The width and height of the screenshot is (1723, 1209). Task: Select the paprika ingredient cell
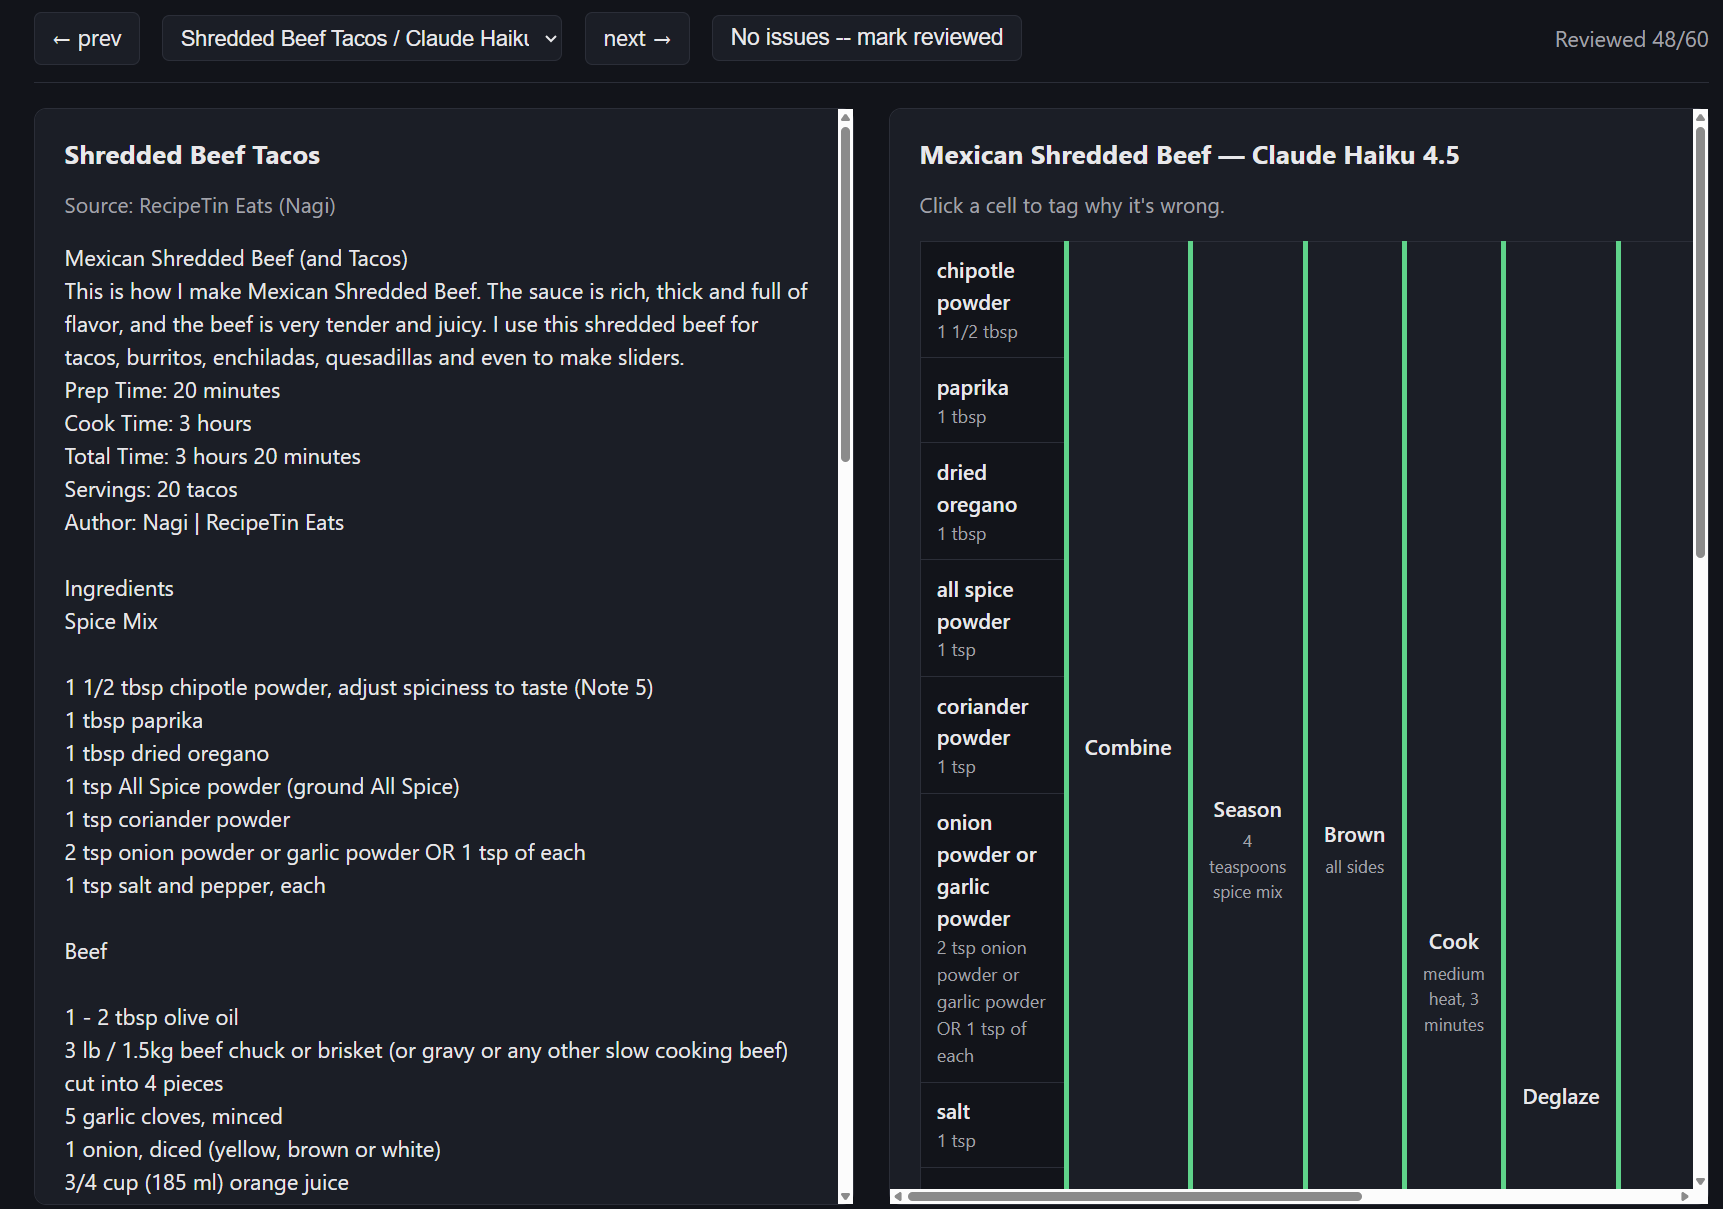coord(992,401)
